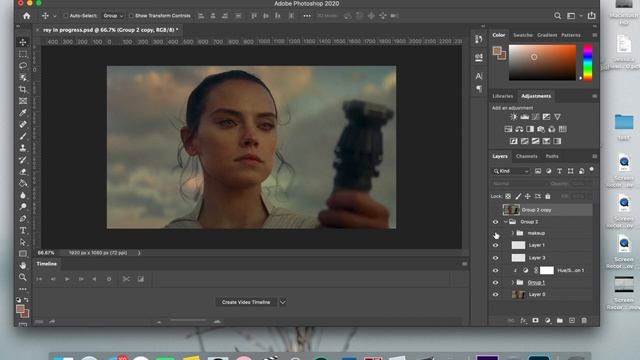Click the lock all padlock icon
640x360 pixels.
pos(548,196)
